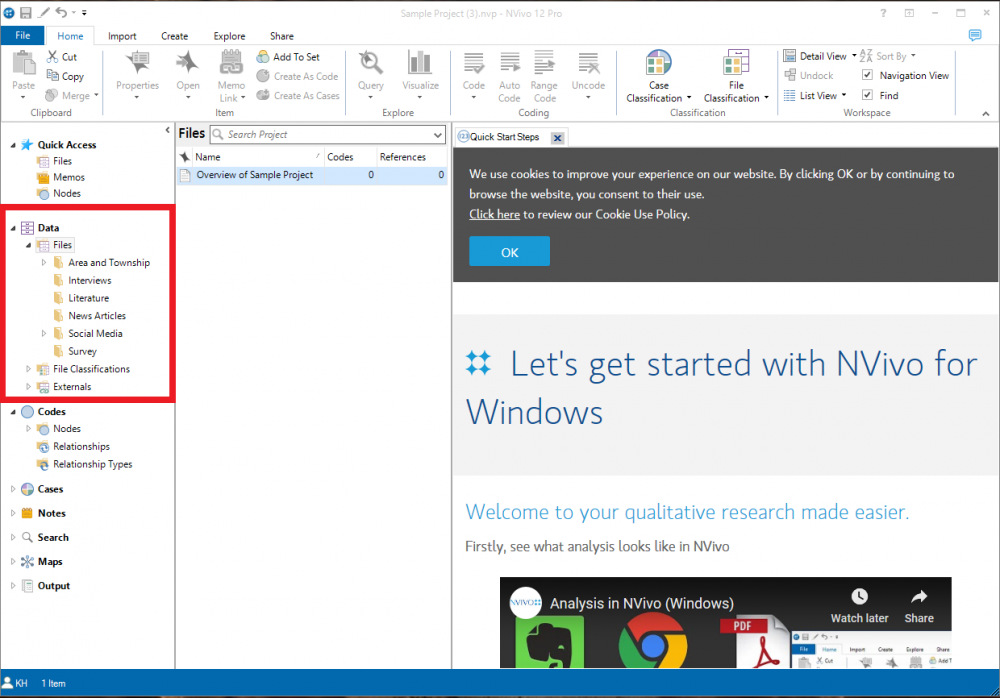The image size is (1000, 698).
Task: Expand the Social Media folder
Action: pos(43,333)
